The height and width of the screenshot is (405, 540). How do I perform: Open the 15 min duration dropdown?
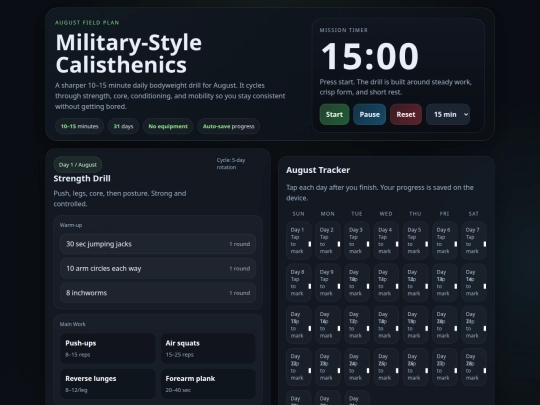[448, 114]
